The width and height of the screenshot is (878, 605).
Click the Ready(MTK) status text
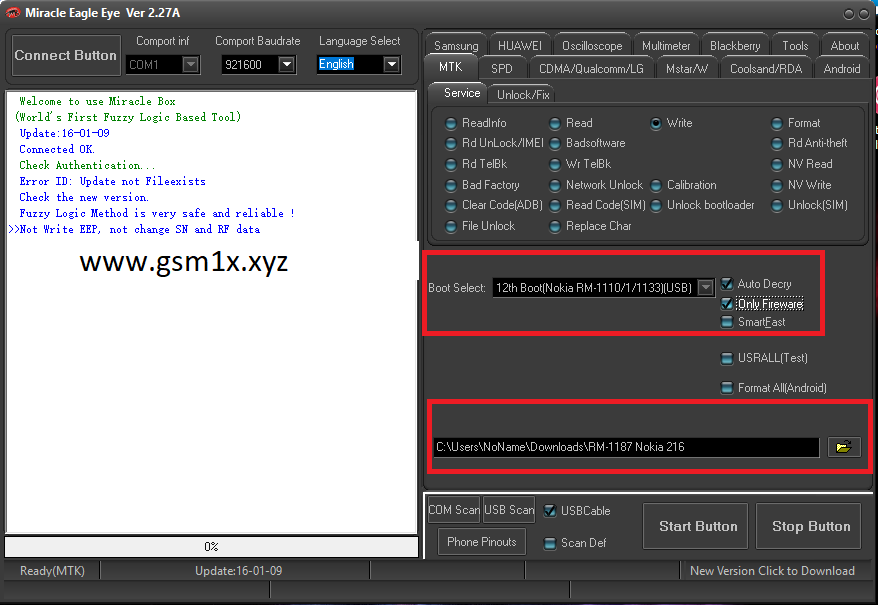click(x=52, y=571)
